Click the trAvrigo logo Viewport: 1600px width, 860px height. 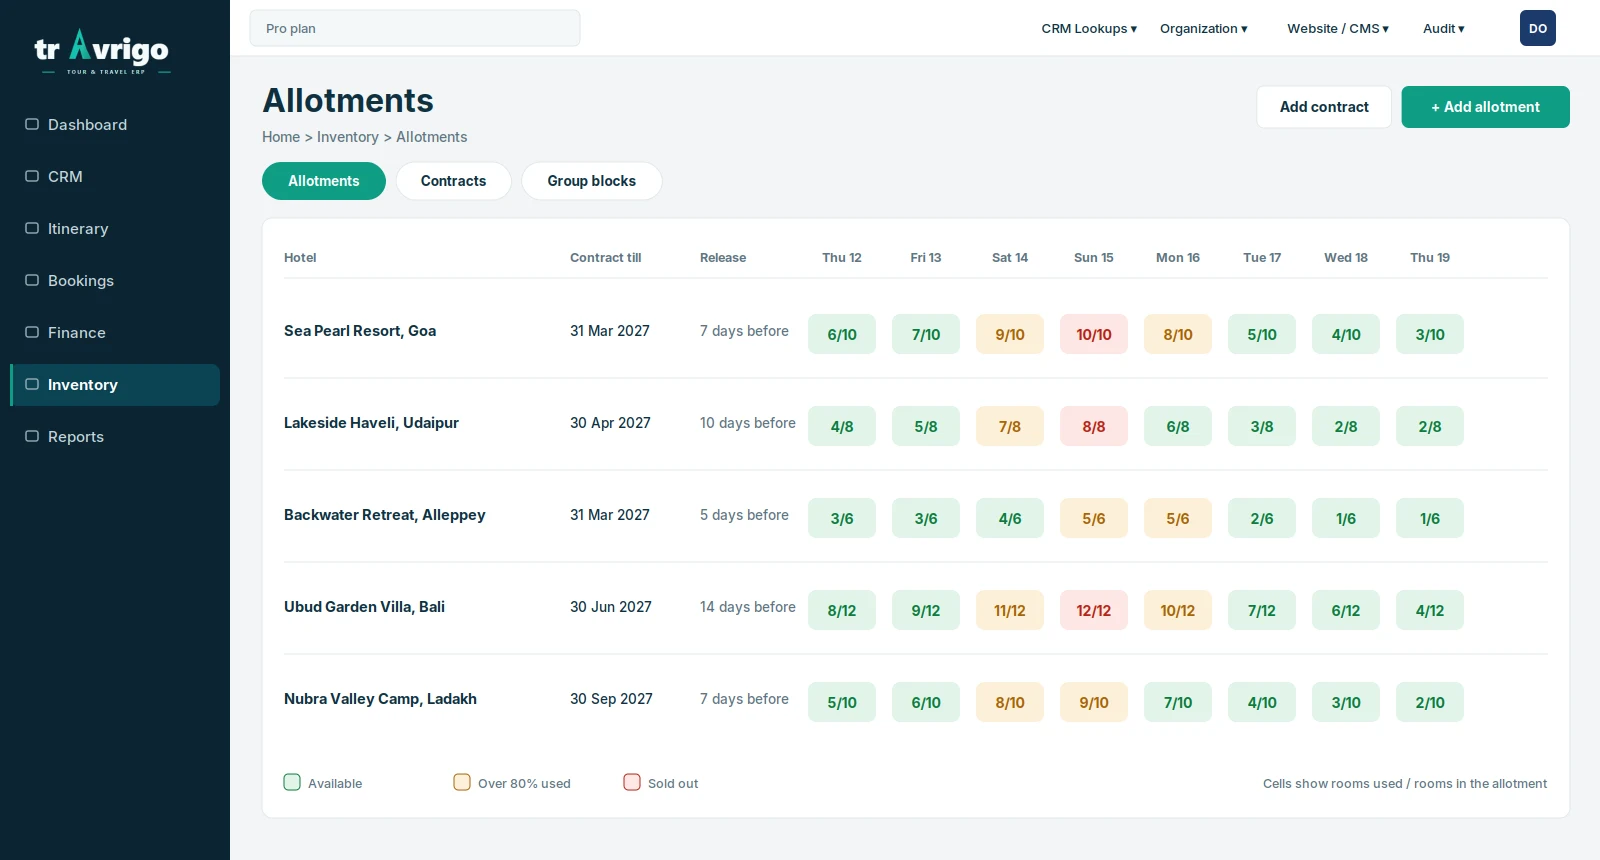tap(102, 51)
